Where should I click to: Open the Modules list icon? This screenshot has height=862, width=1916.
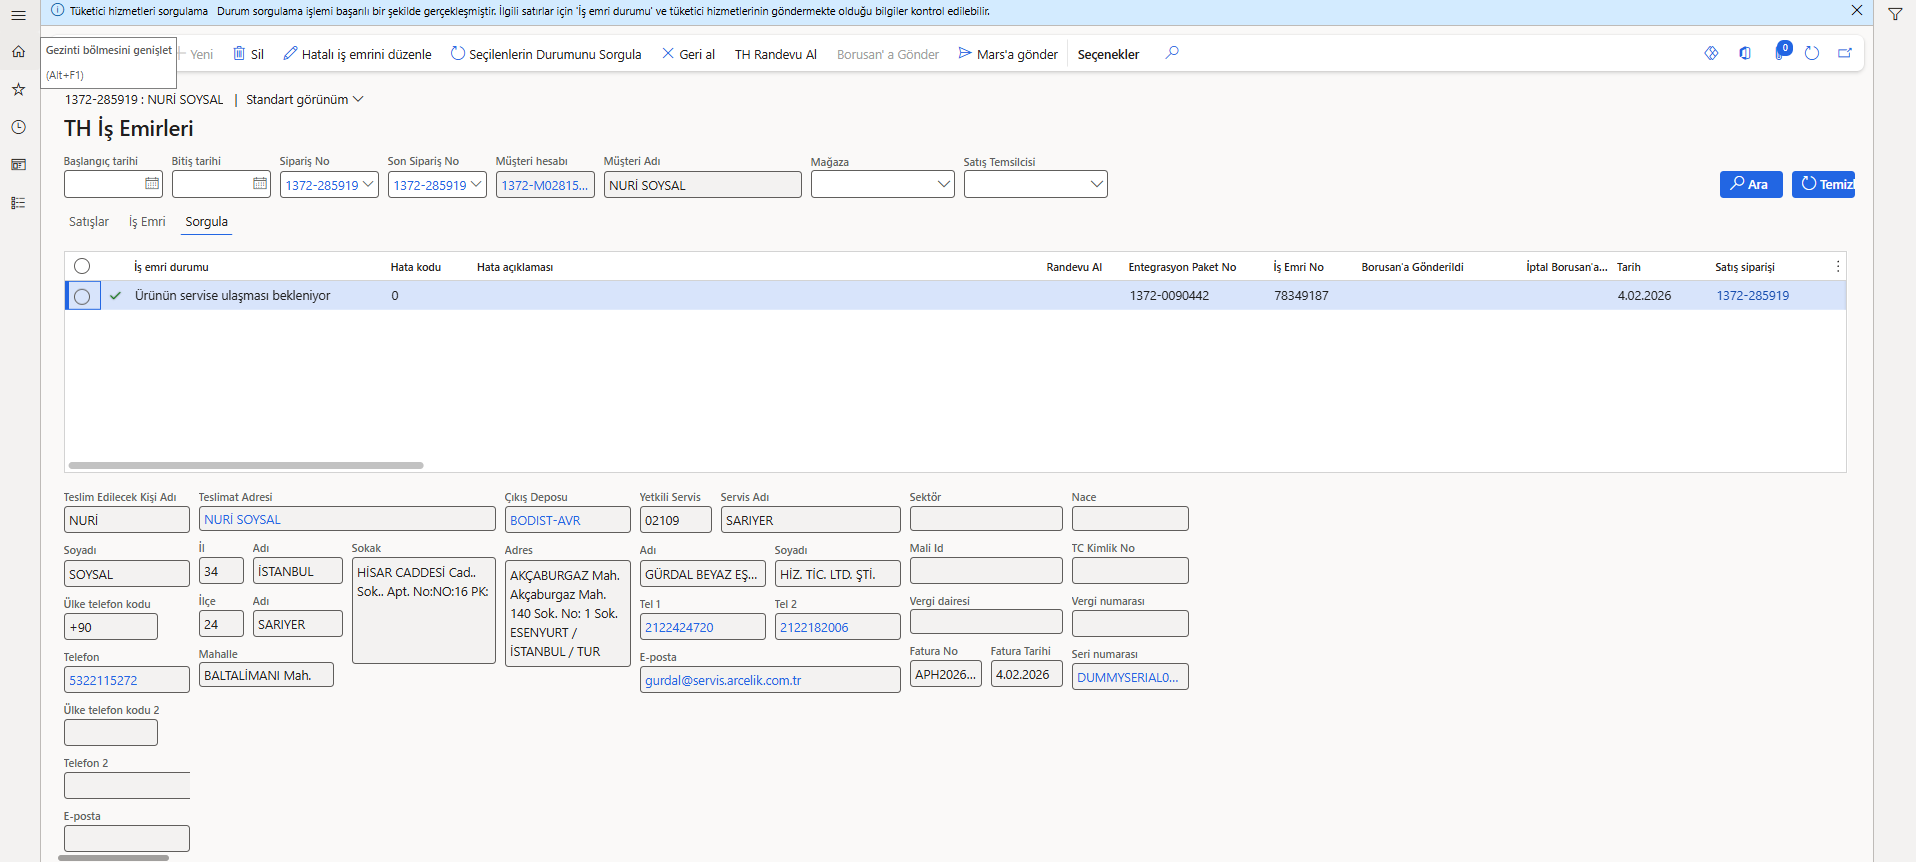point(18,203)
